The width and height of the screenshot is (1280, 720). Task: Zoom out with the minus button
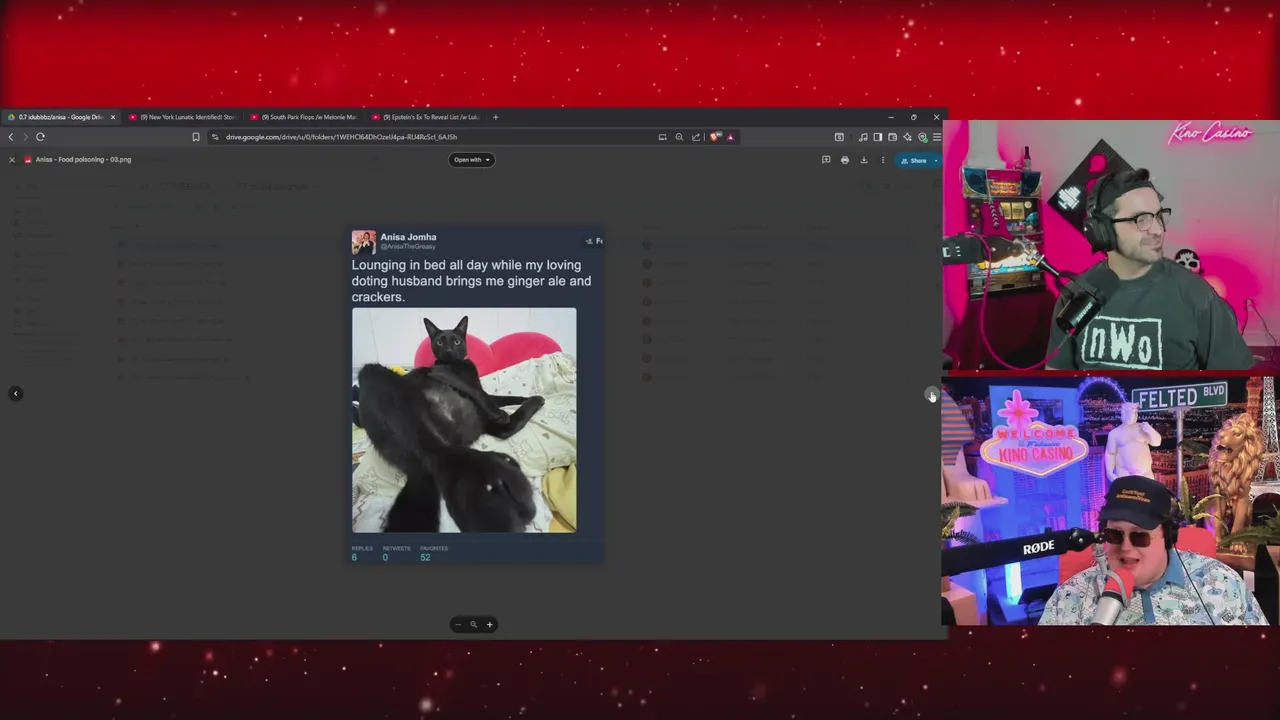pos(458,625)
